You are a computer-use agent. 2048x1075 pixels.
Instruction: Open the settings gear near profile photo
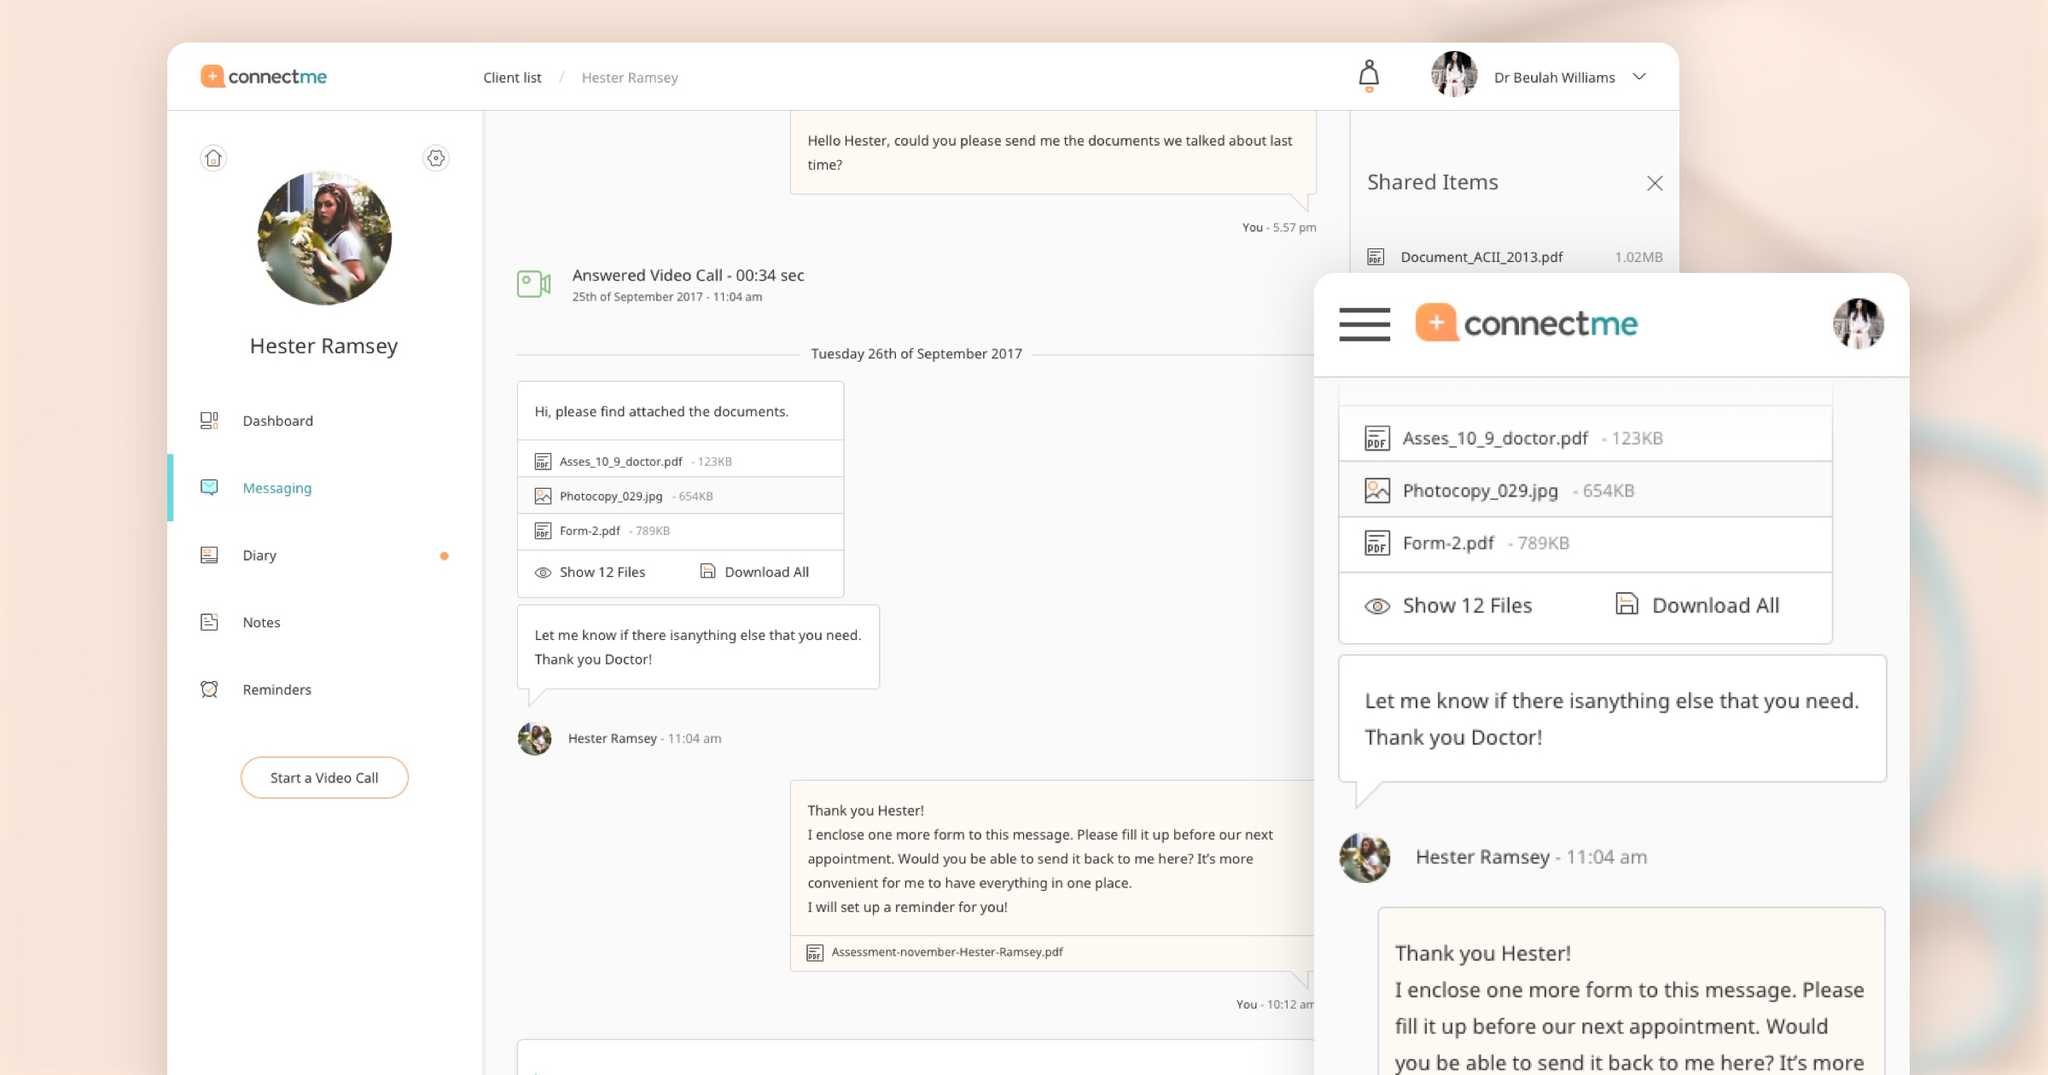(x=436, y=158)
